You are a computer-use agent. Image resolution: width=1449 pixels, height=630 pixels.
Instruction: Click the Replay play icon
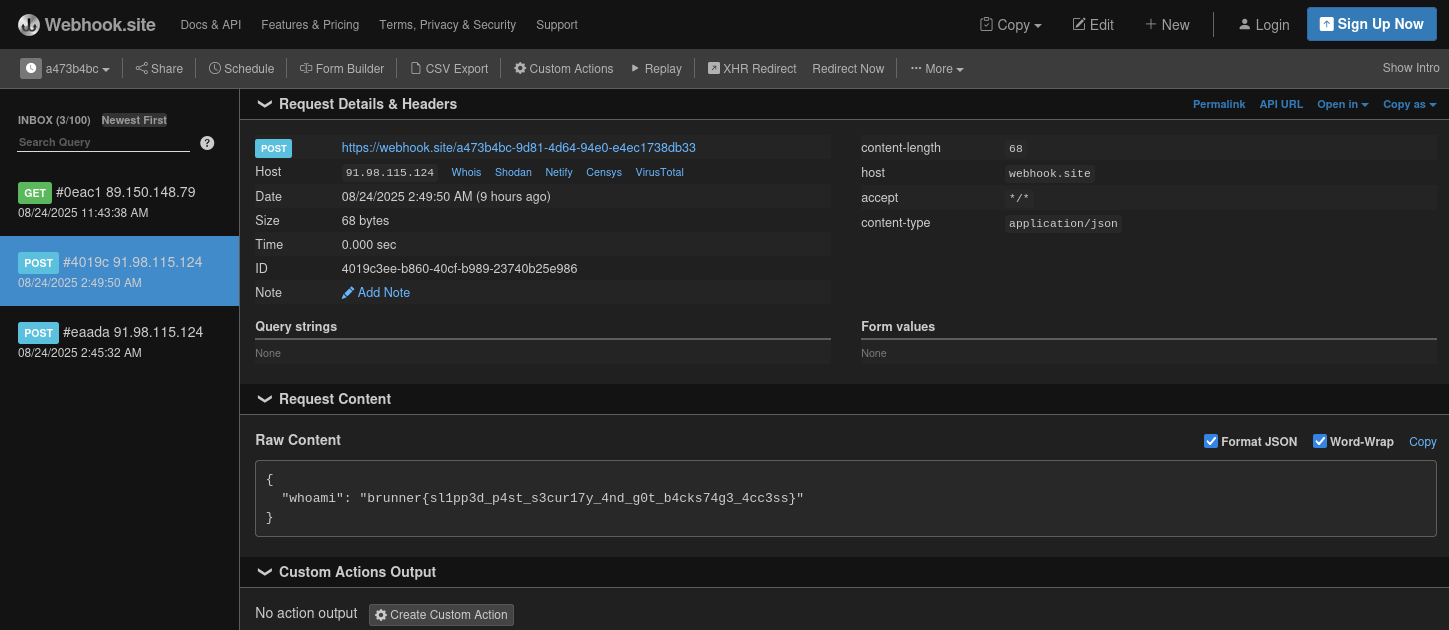click(635, 69)
